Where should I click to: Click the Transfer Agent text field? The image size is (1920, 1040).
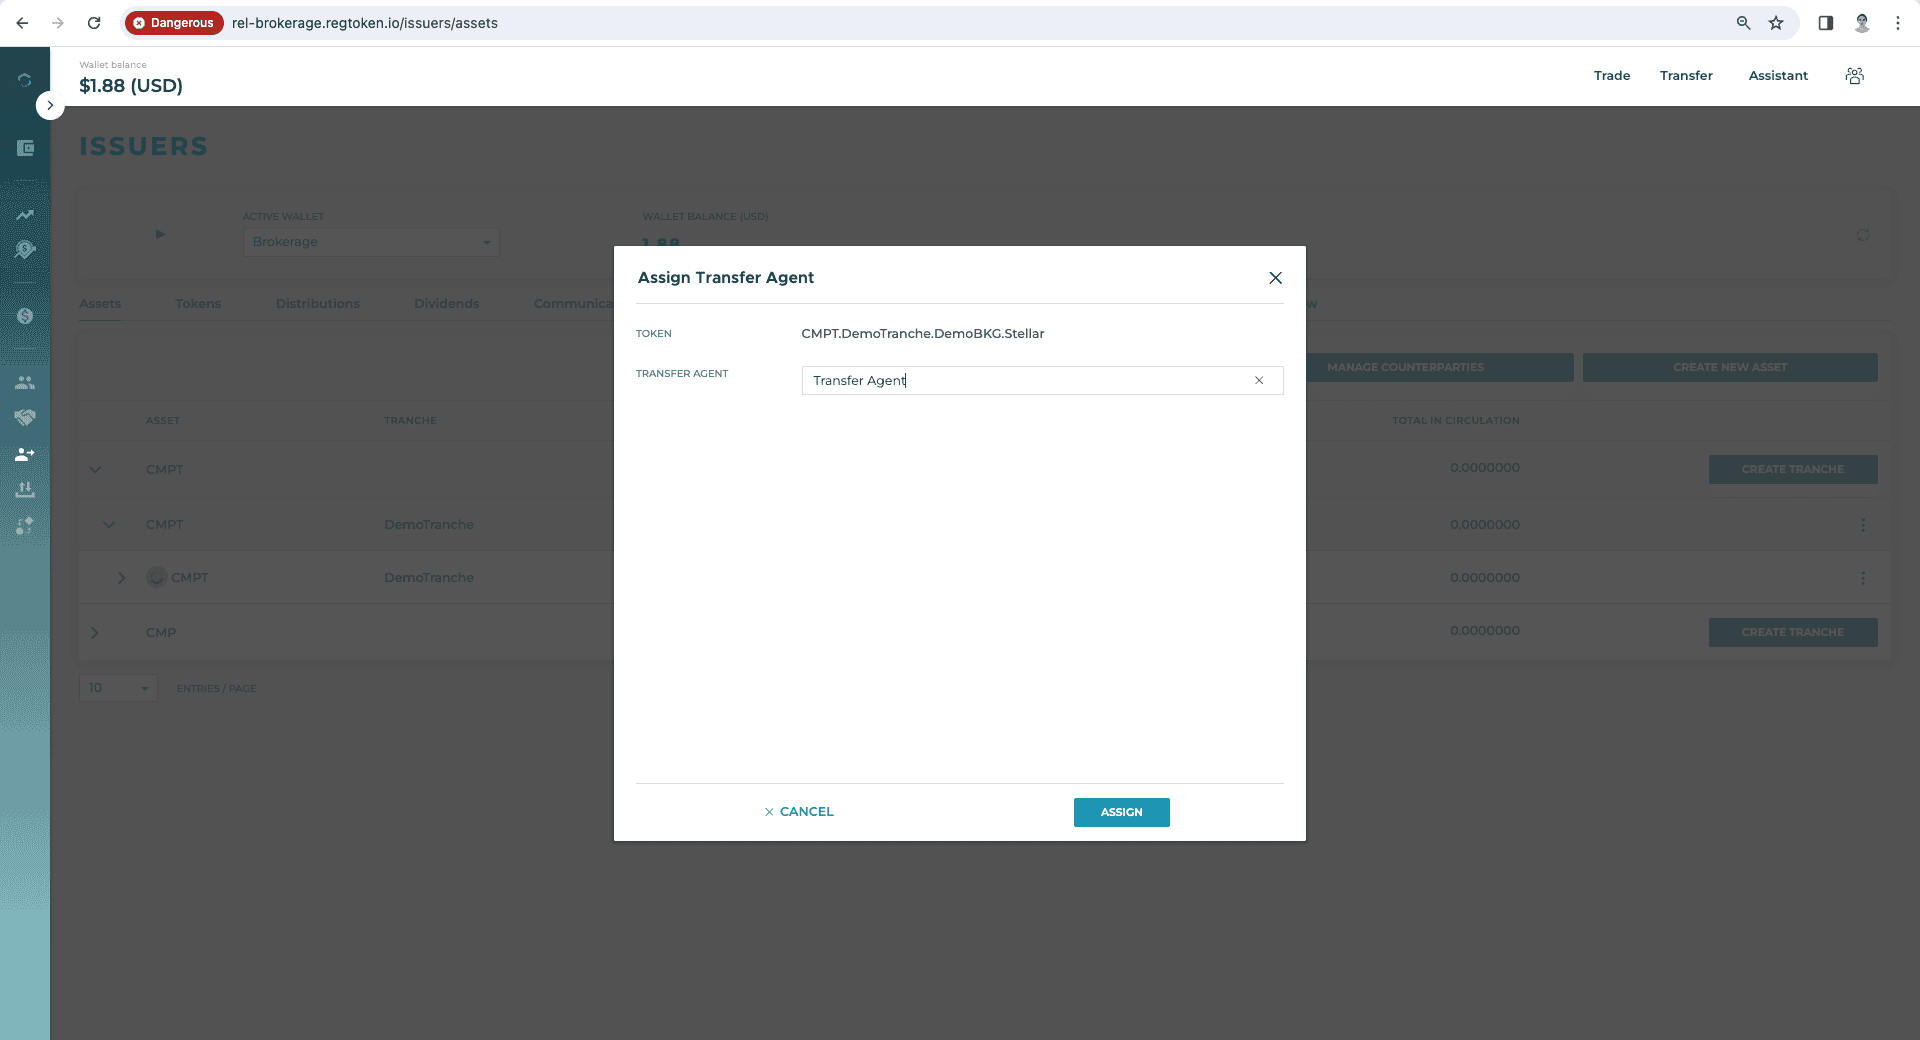click(1042, 380)
